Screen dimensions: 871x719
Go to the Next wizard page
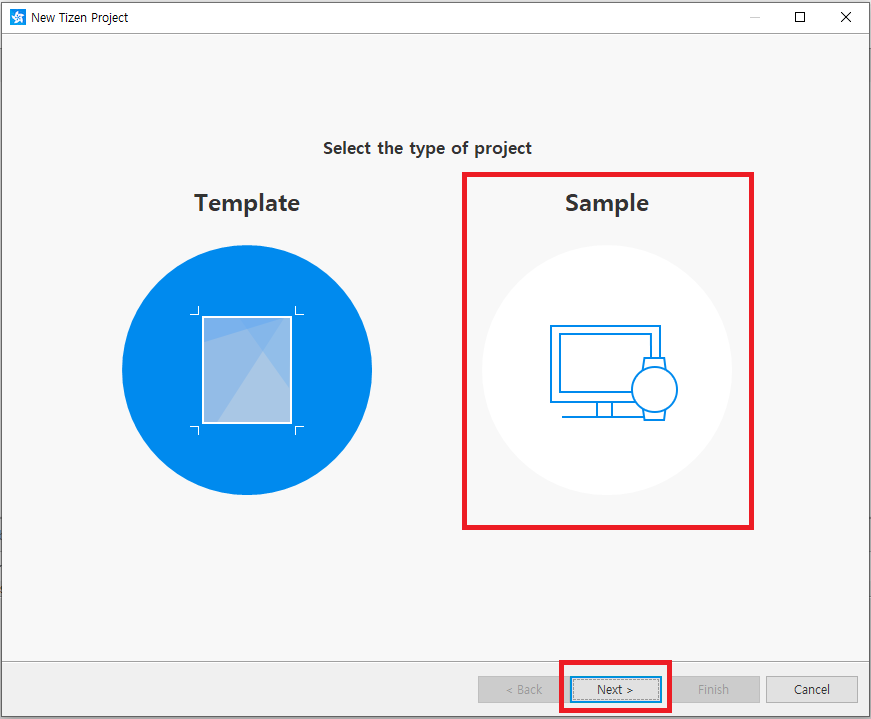(x=615, y=689)
